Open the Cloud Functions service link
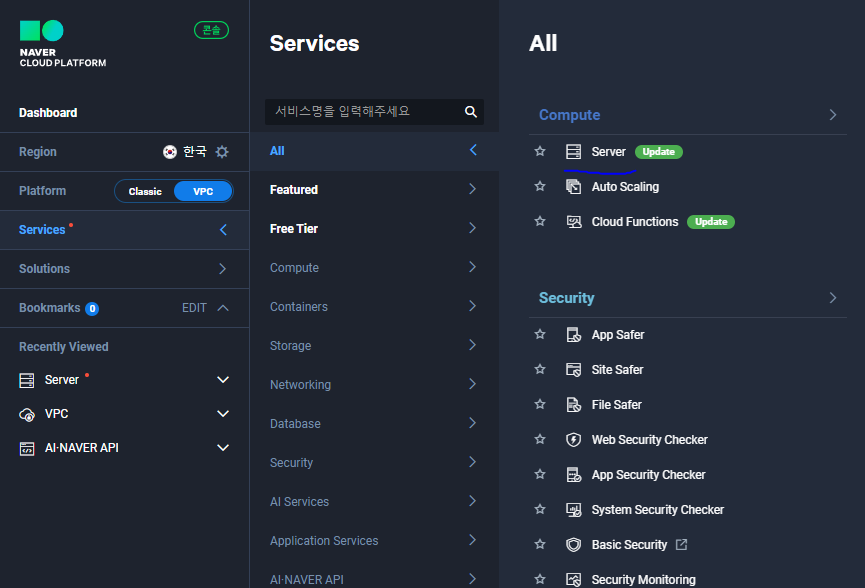Screen dimensions: 865x588 (x=635, y=222)
